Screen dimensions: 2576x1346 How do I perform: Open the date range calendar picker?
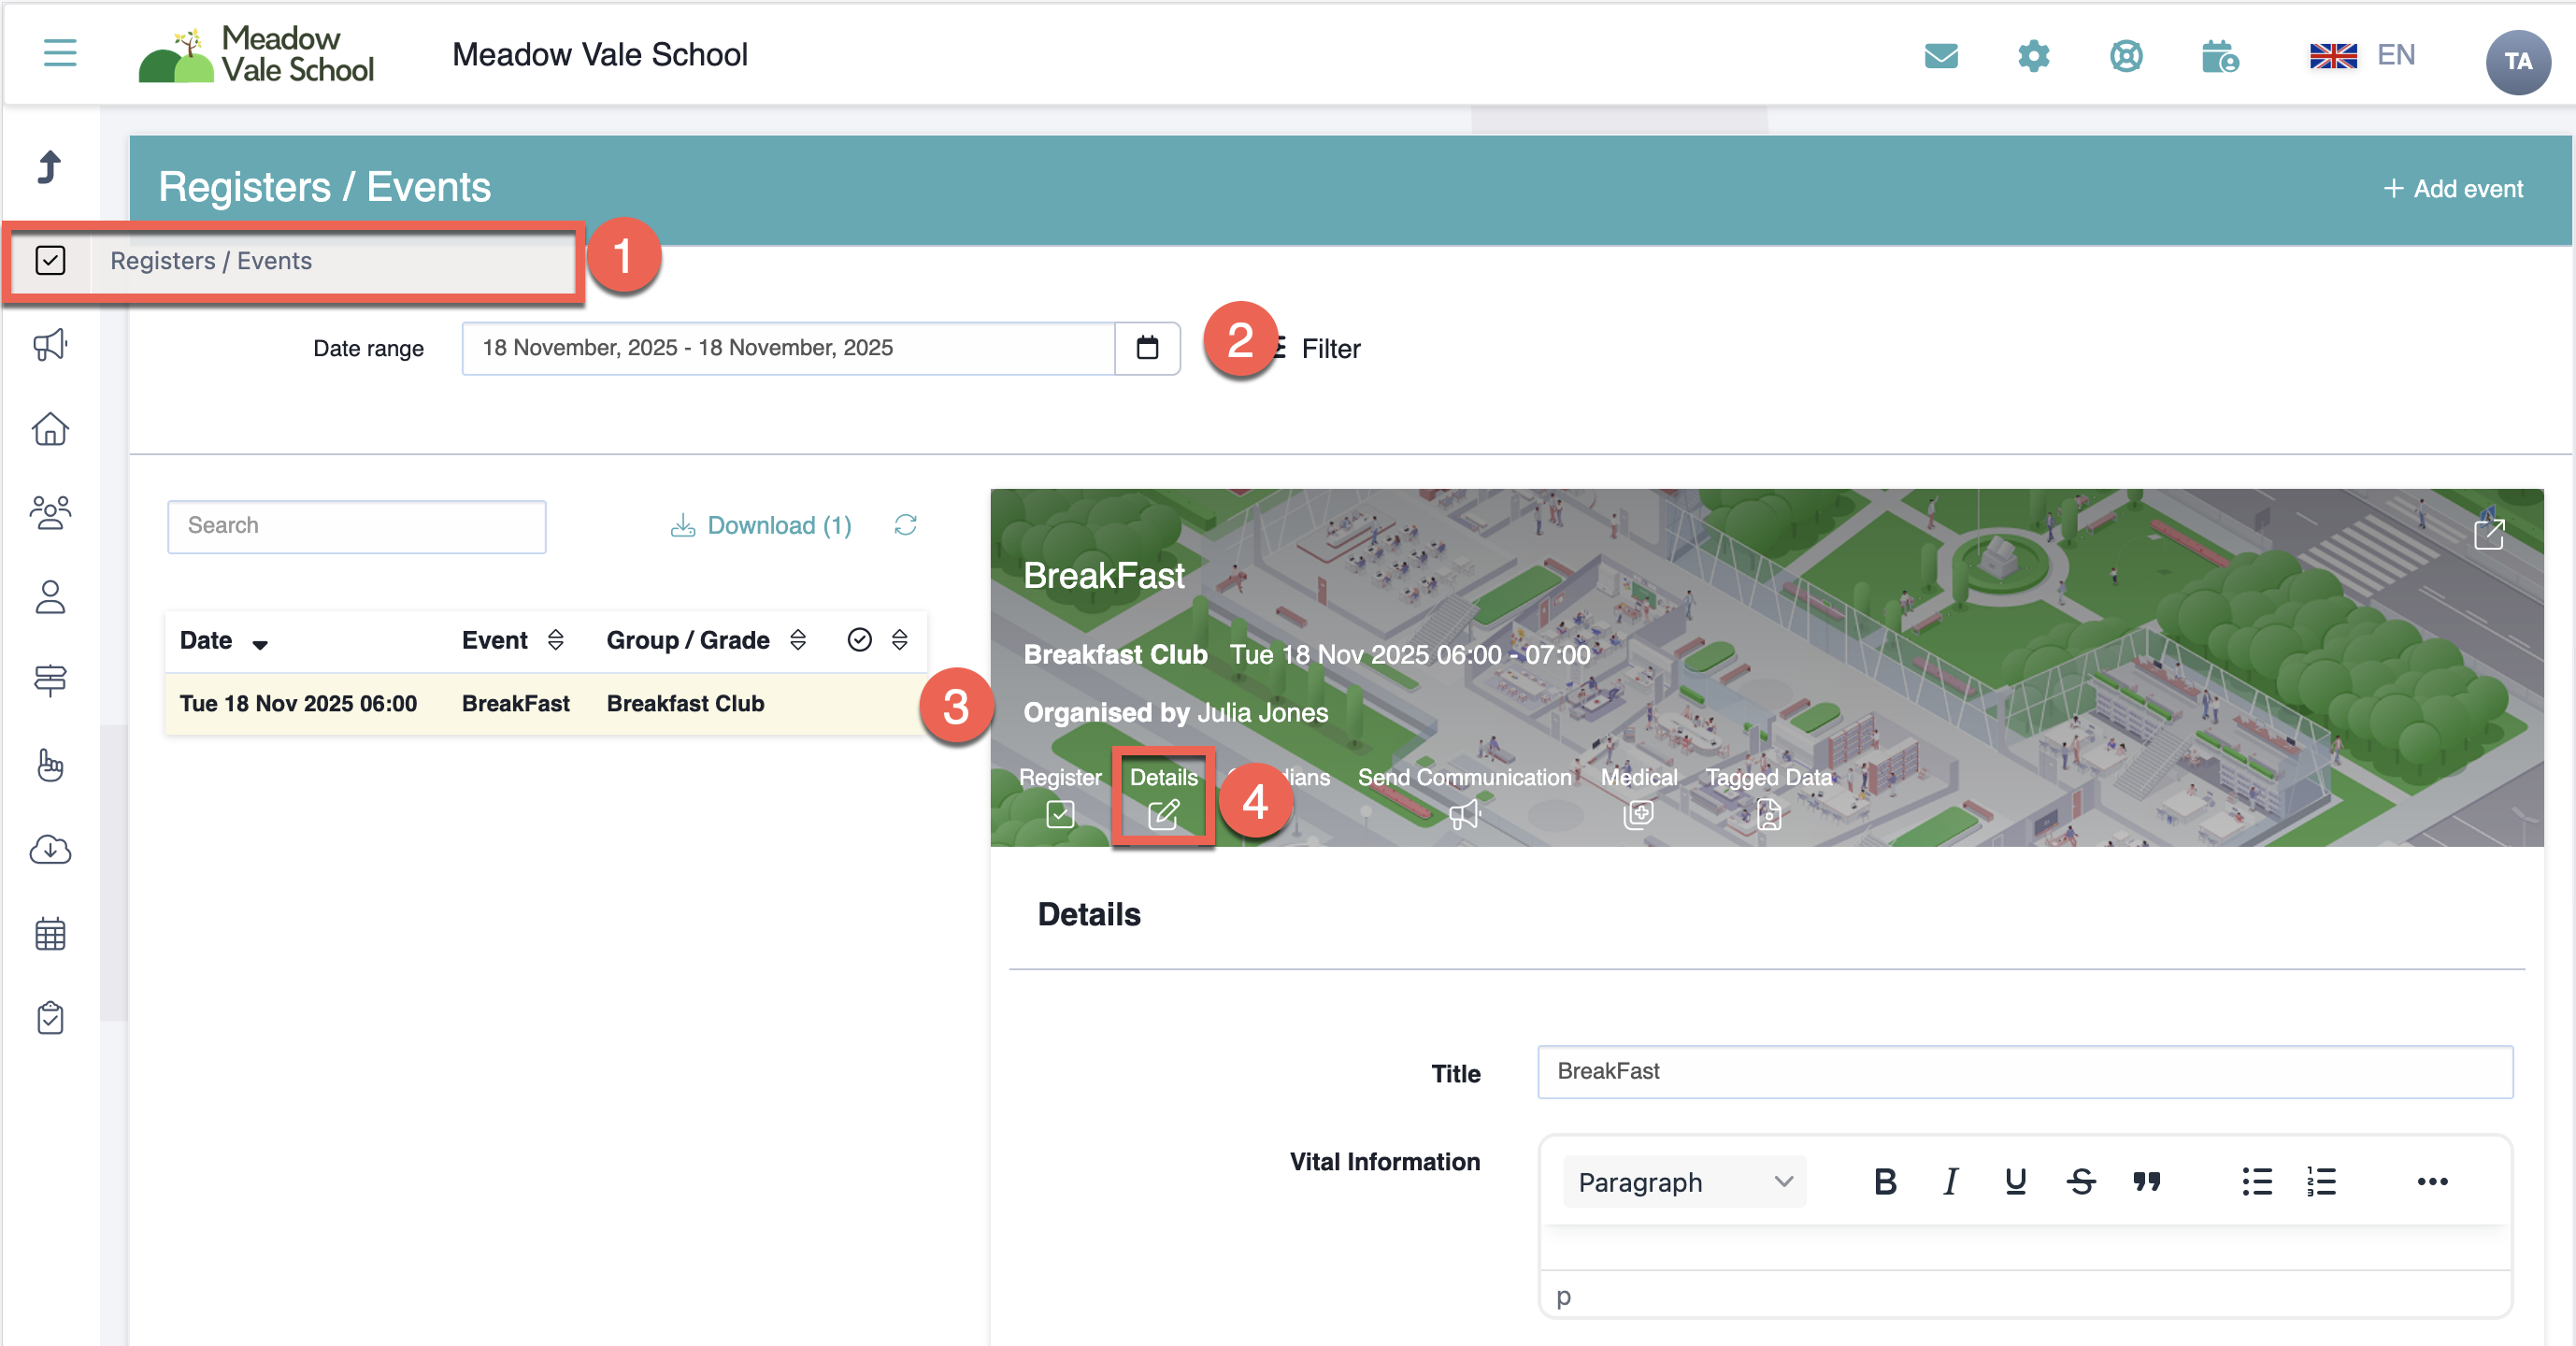coord(1147,348)
